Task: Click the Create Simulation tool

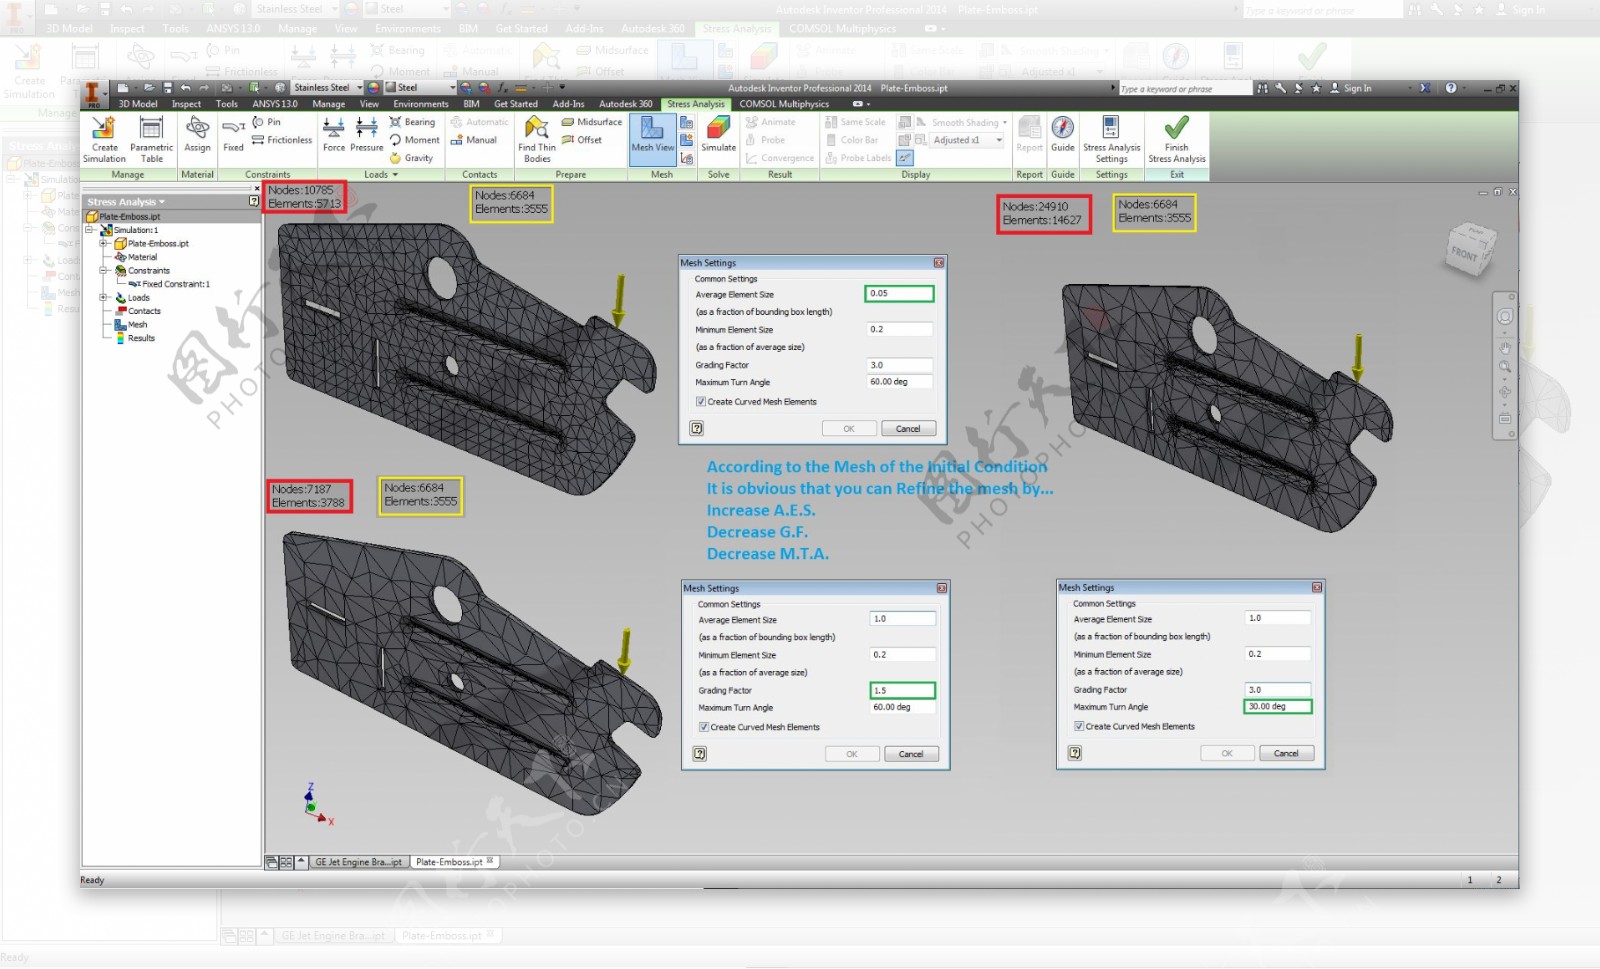Action: click(104, 139)
